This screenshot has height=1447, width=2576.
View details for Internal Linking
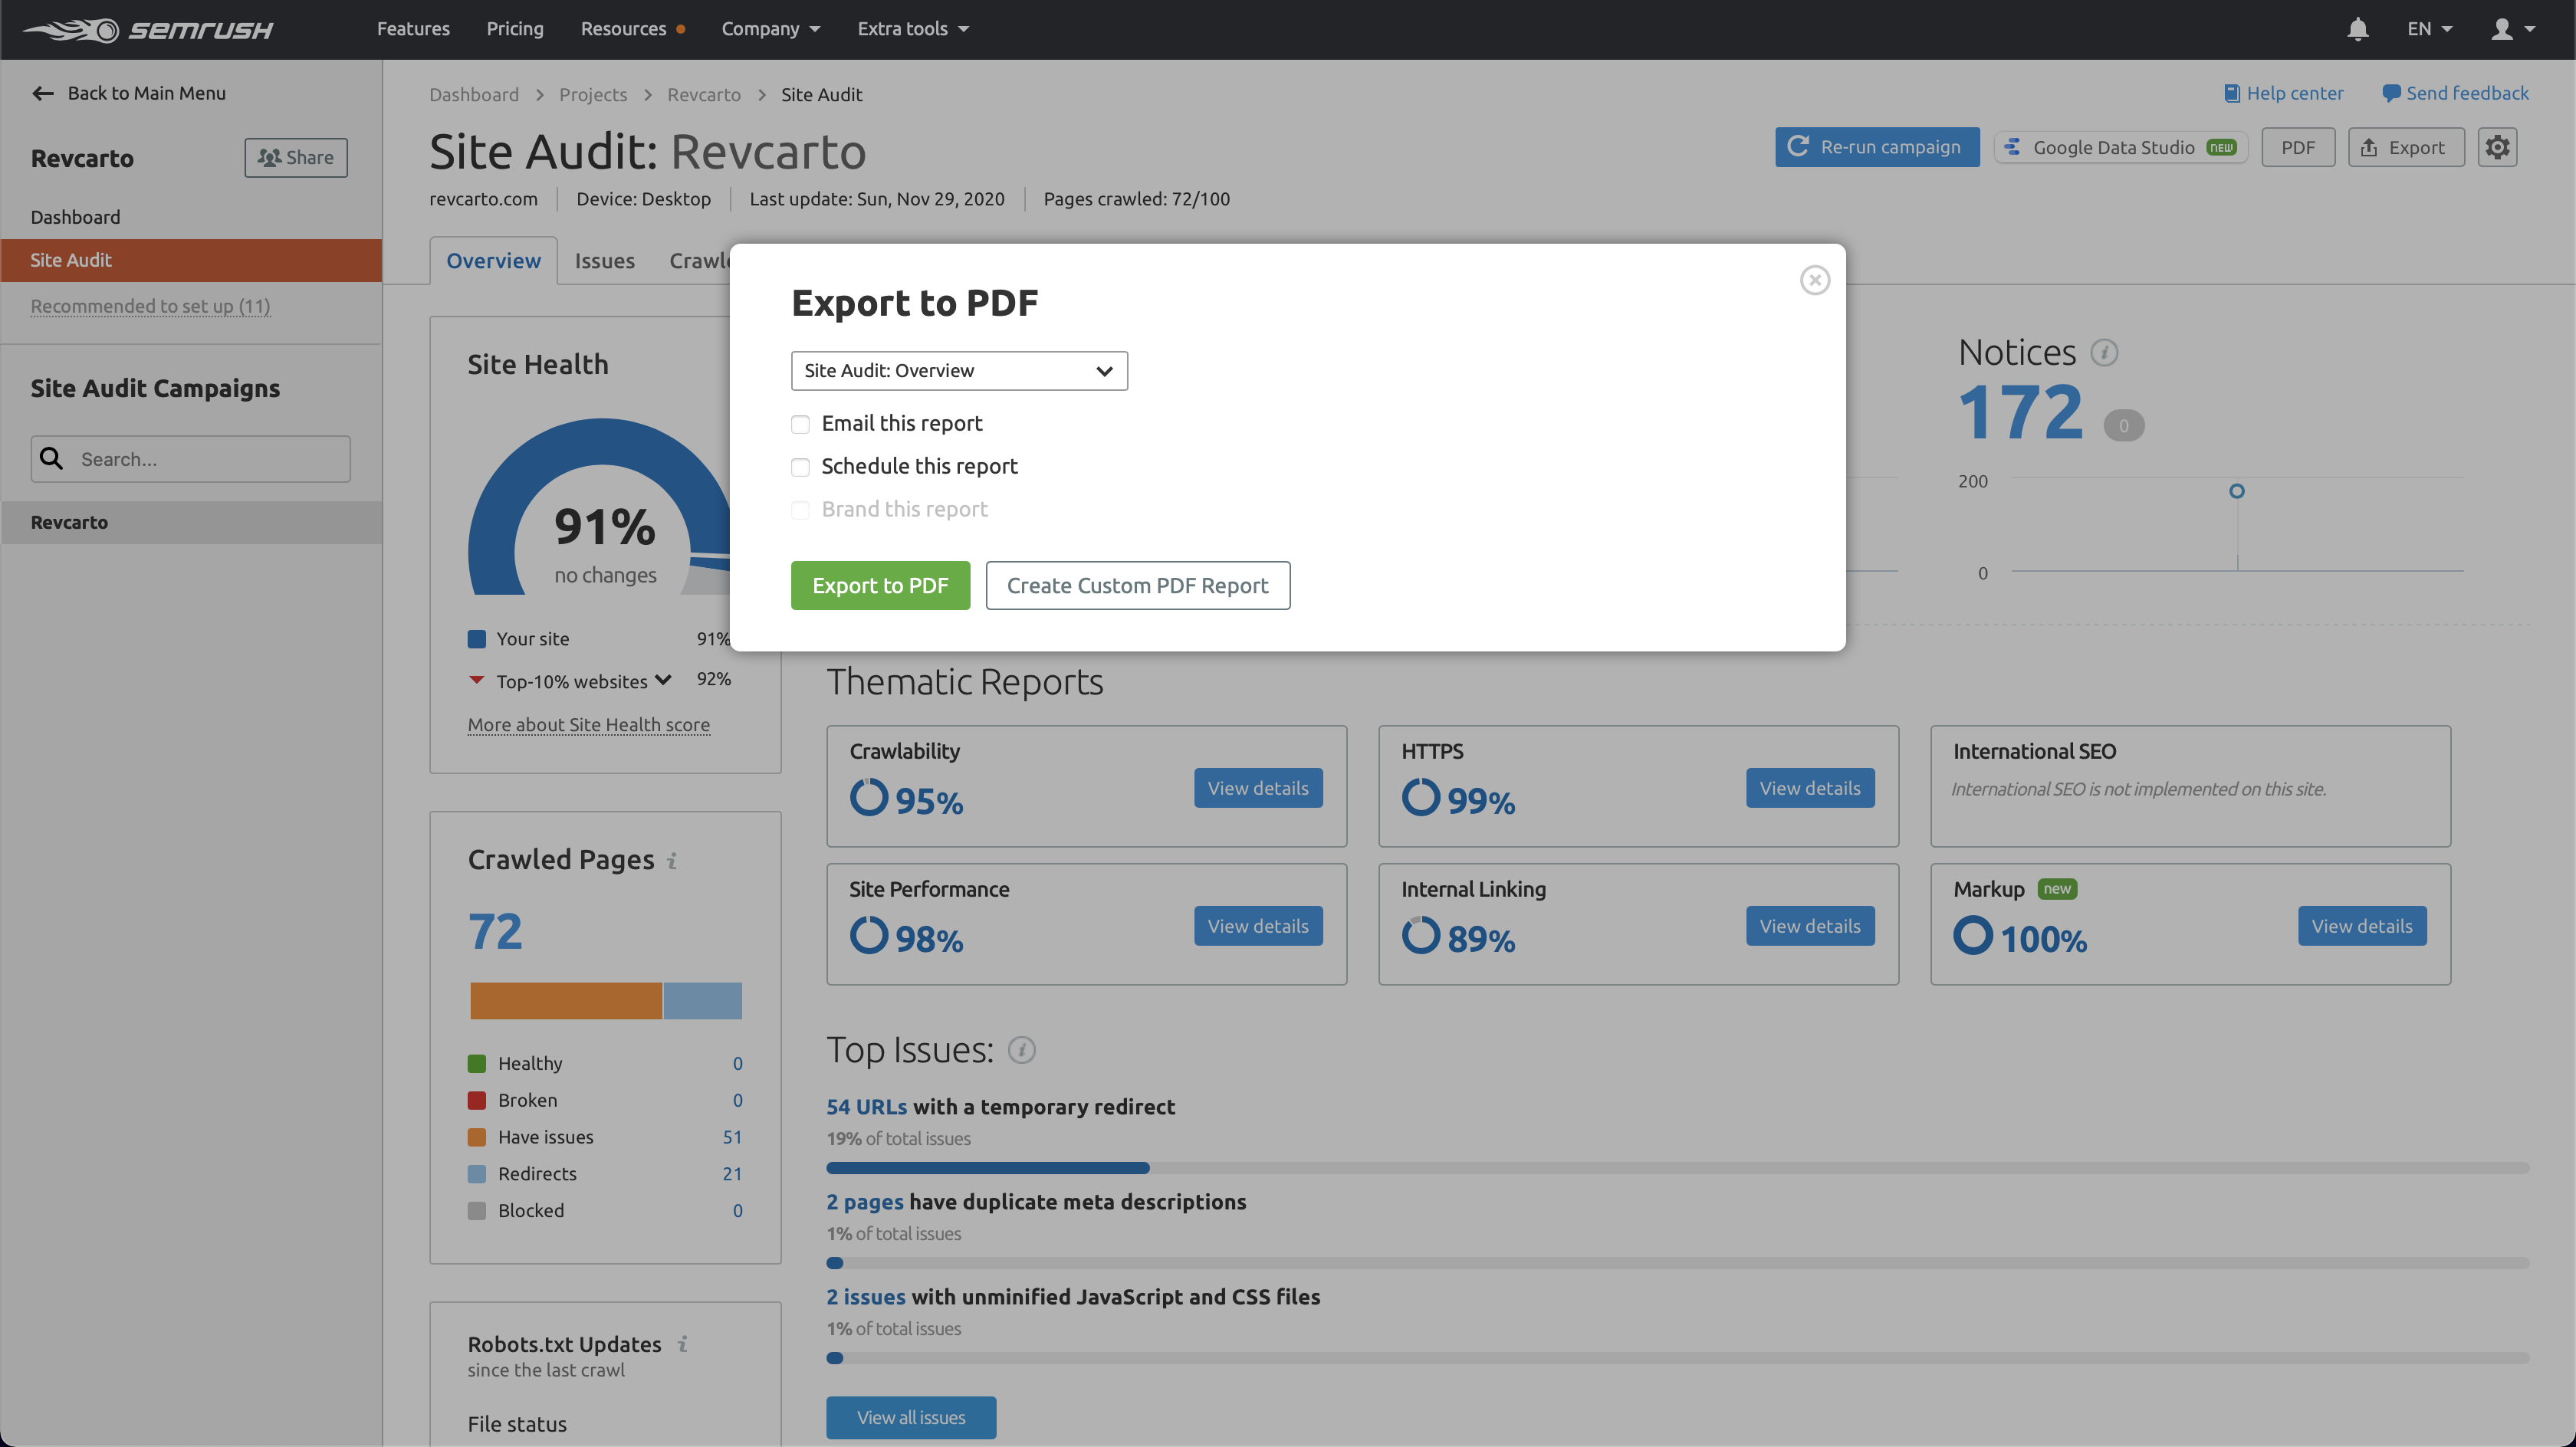(1810, 926)
